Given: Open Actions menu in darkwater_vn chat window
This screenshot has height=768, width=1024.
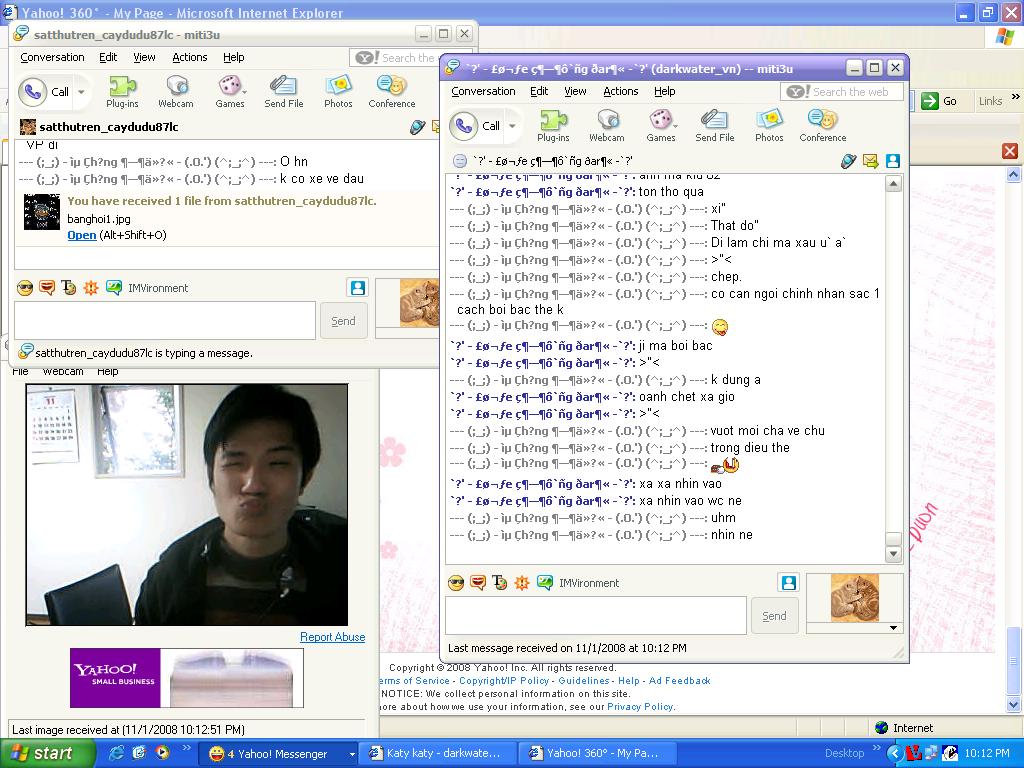Looking at the screenshot, I should 620,91.
